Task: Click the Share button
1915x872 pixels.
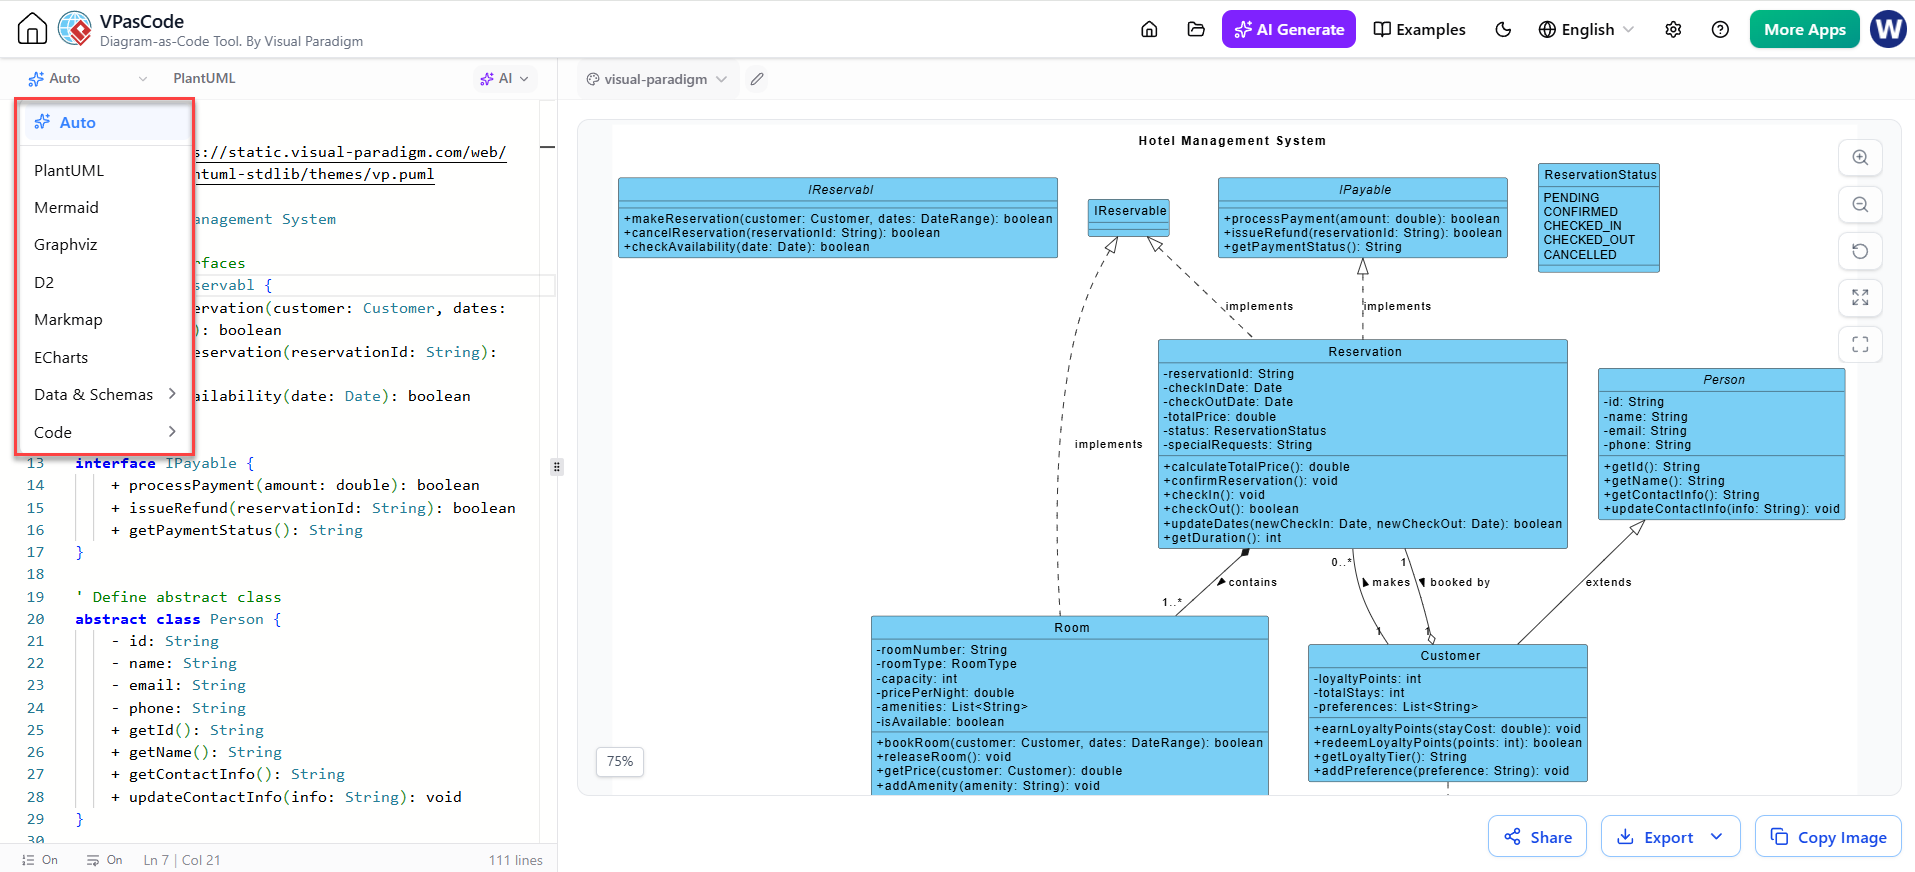Action: tap(1538, 837)
